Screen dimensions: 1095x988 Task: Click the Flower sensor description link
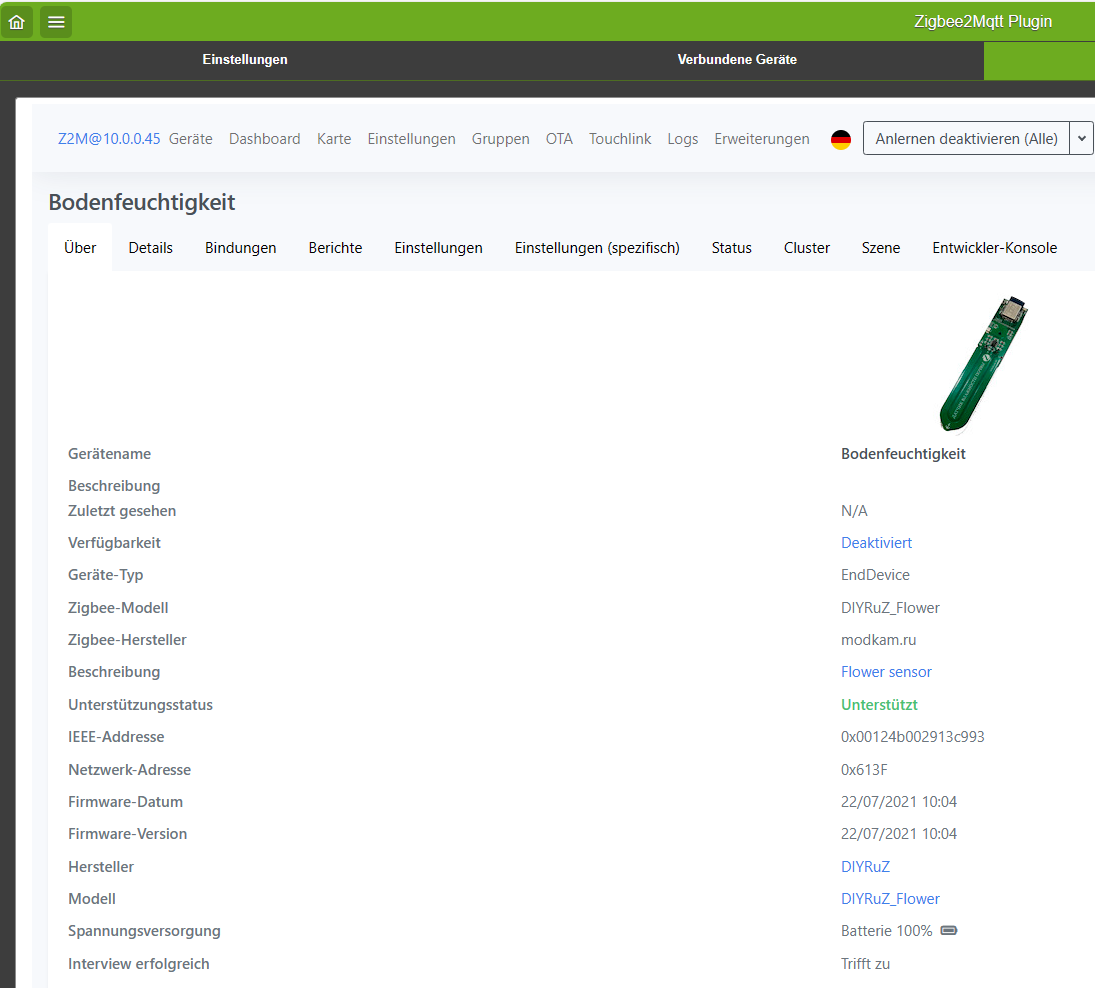point(886,672)
